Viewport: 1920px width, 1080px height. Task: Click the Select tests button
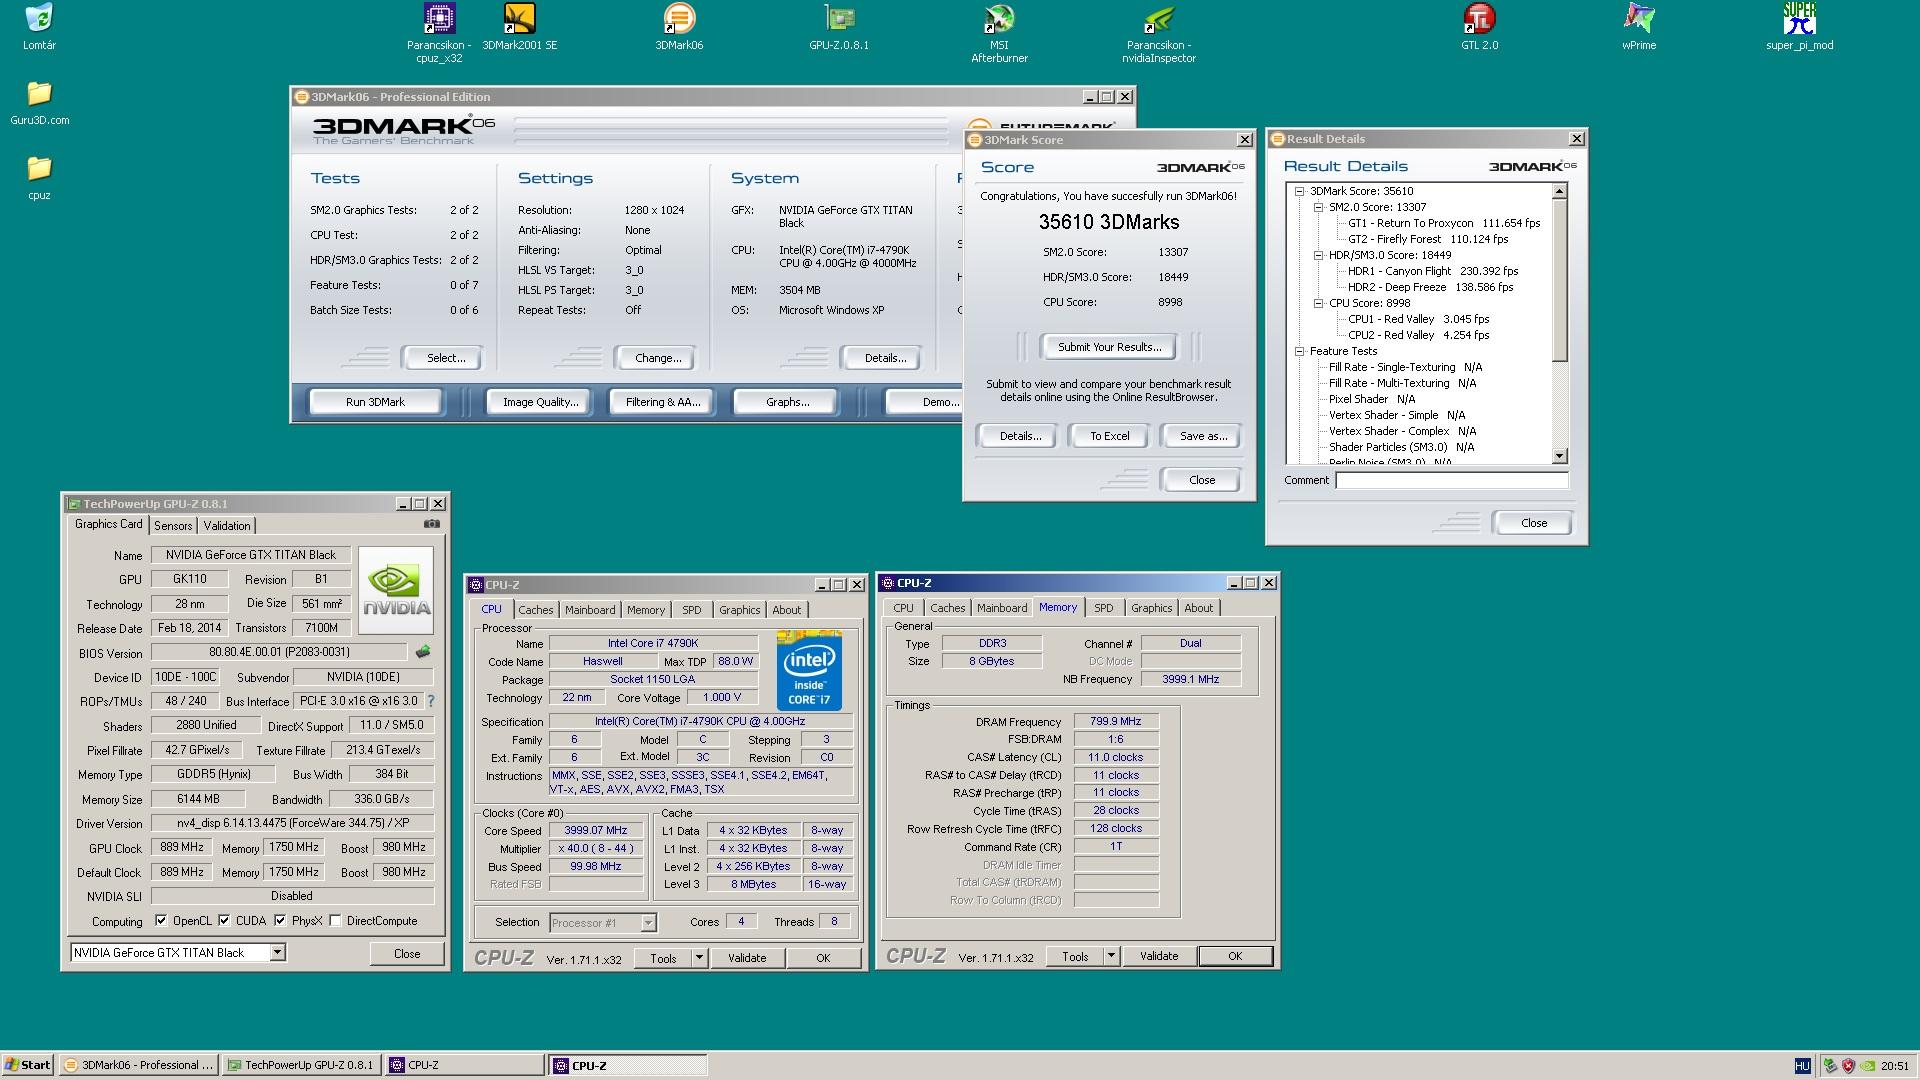pos(442,358)
